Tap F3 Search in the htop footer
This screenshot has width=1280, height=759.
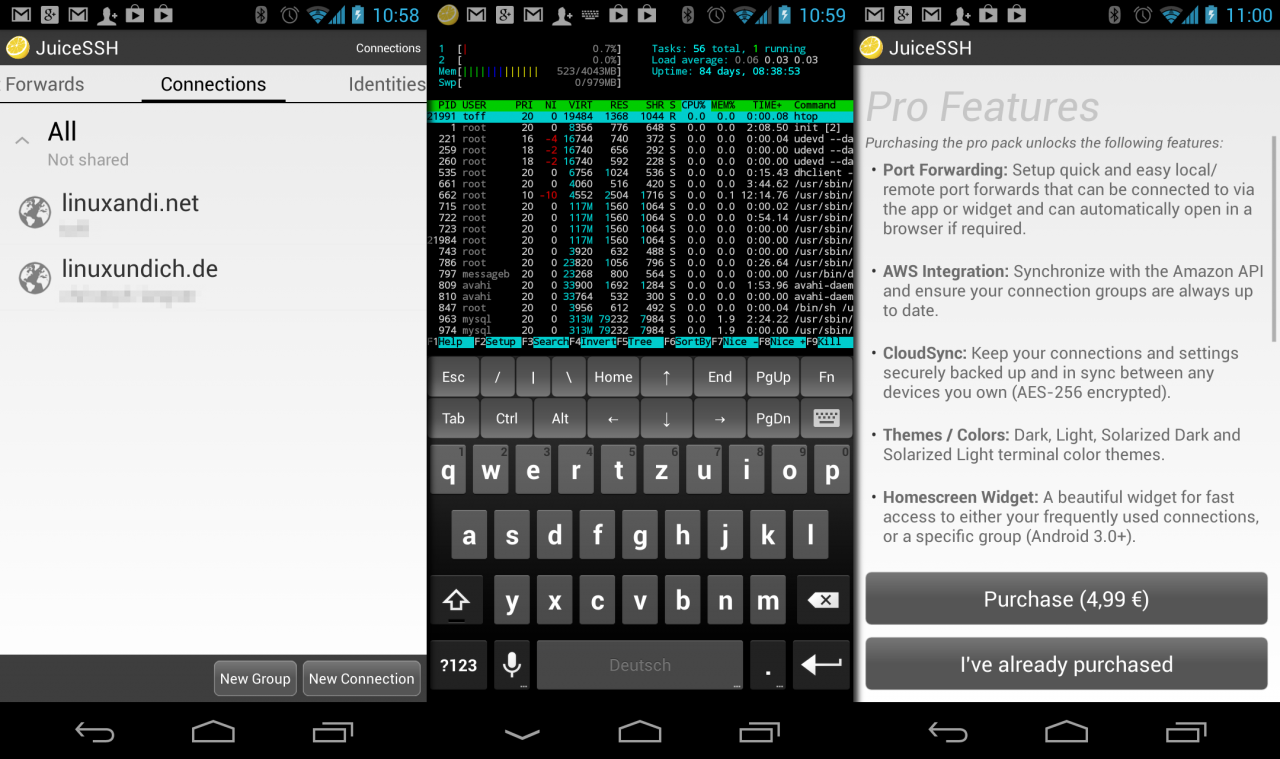(x=546, y=342)
